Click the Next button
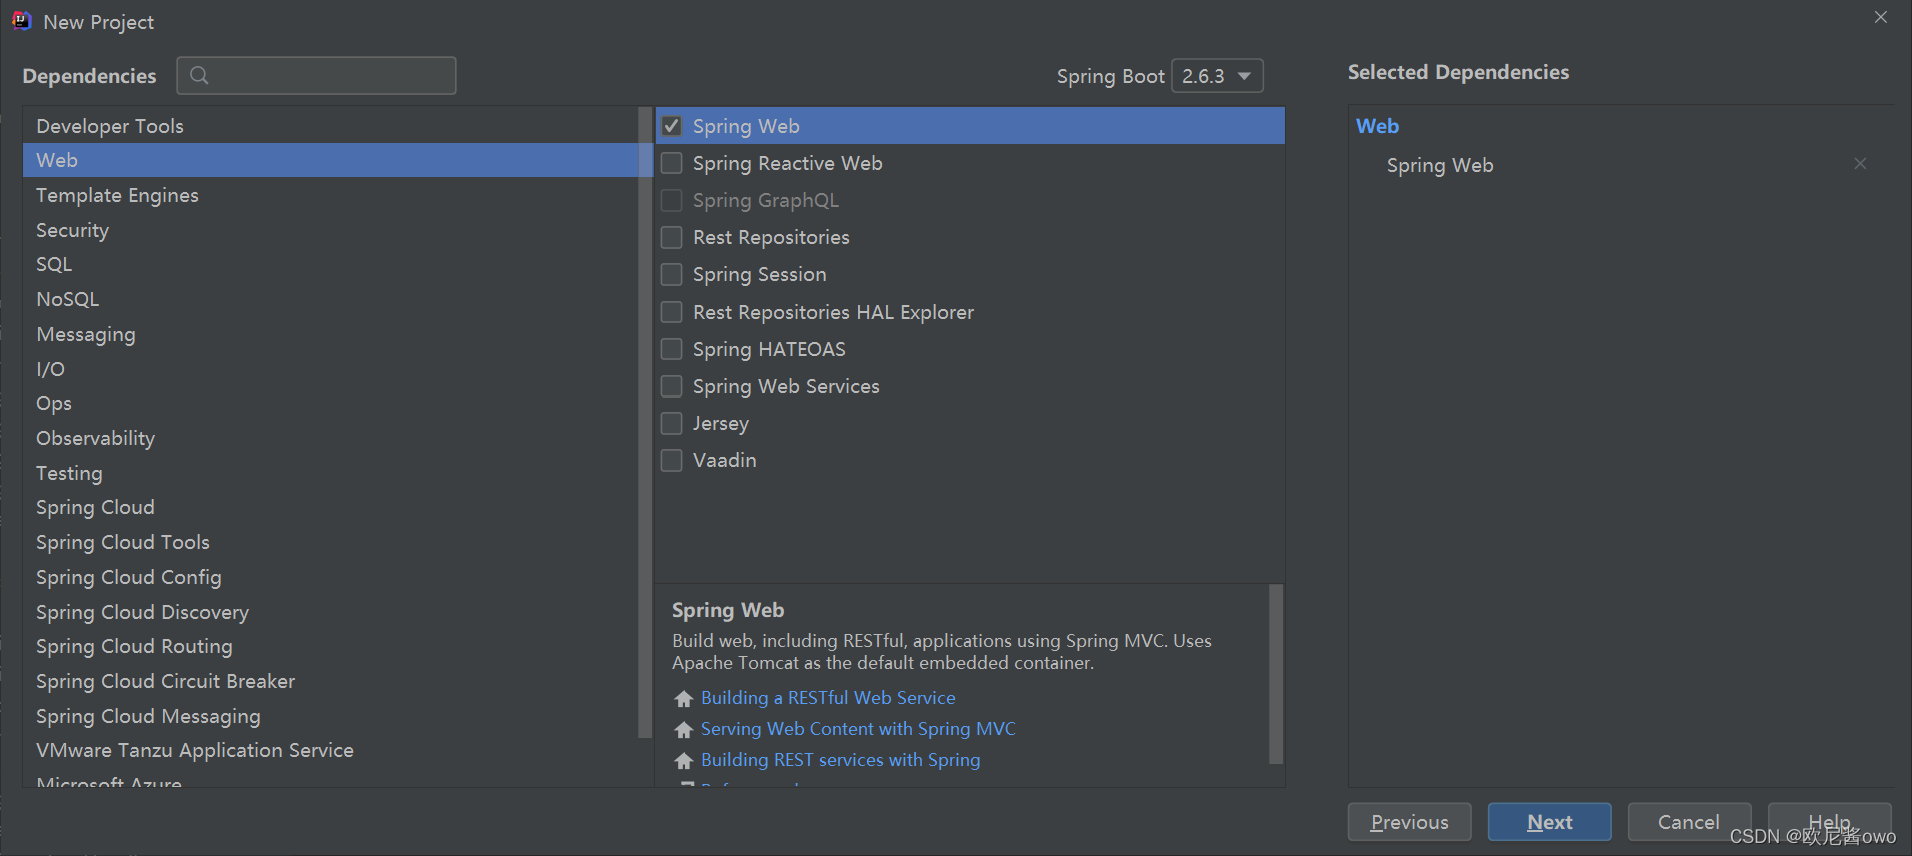1912x856 pixels. 1549,822
